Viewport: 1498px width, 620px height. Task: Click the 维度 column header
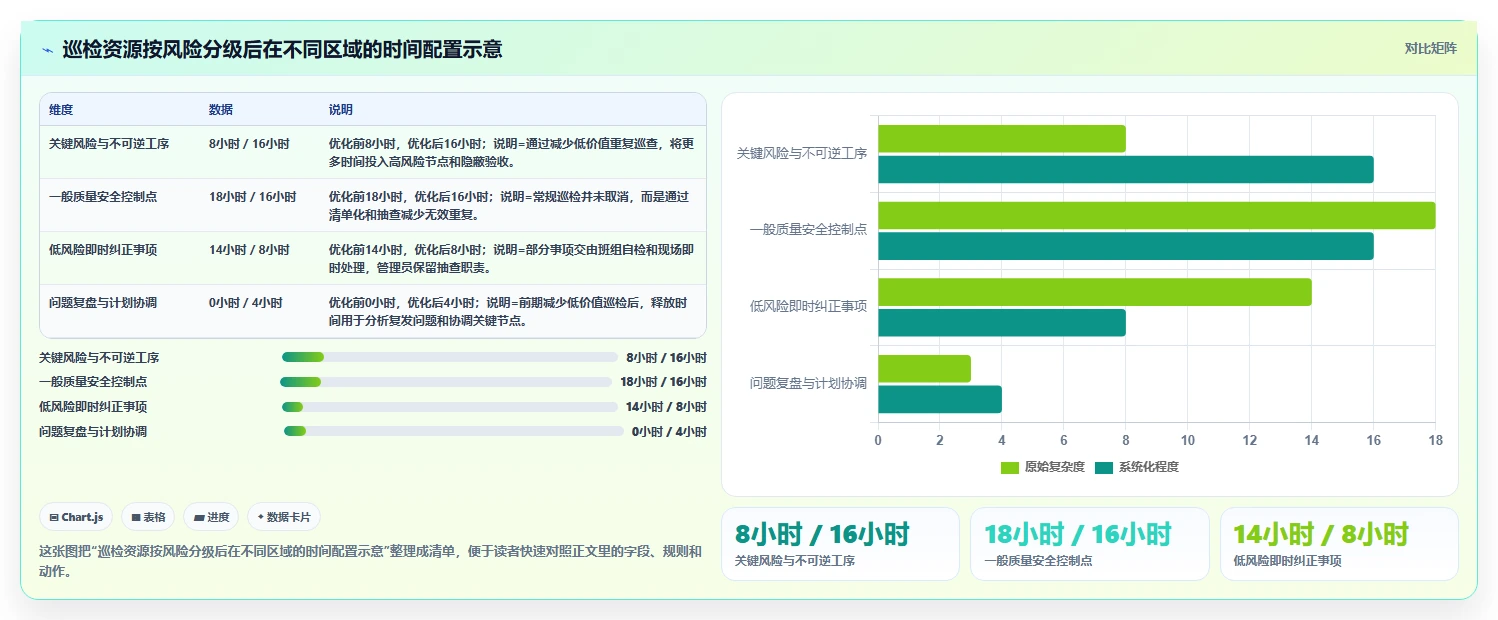(61, 110)
